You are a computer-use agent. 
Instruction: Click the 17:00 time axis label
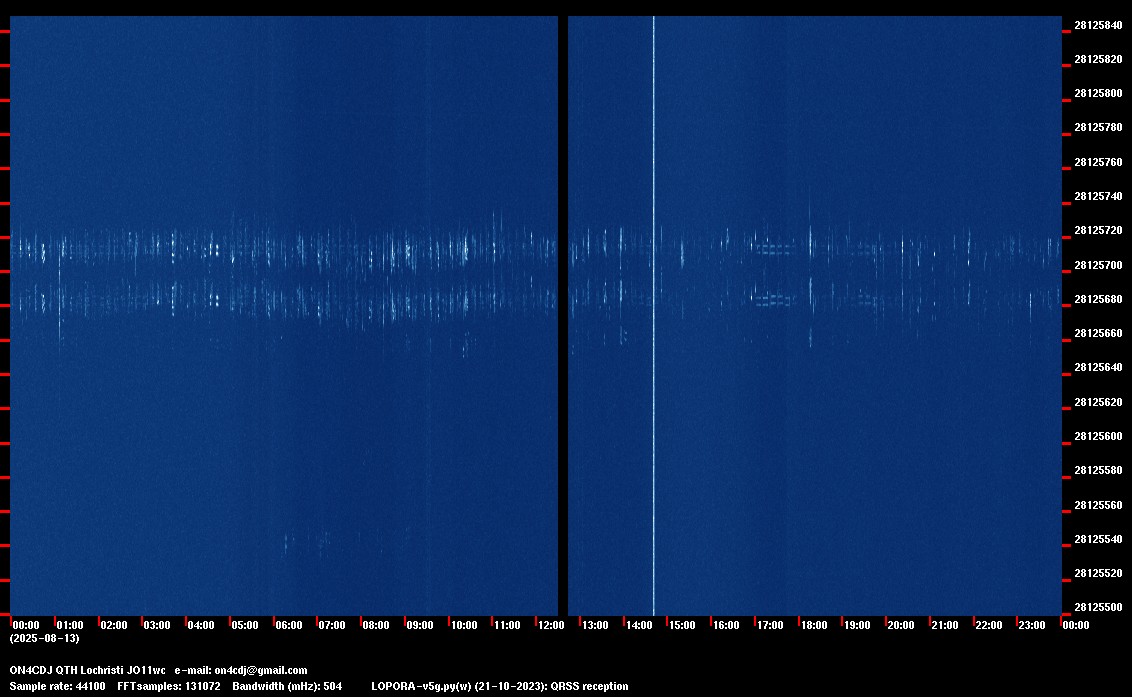pyautogui.click(x=770, y=625)
